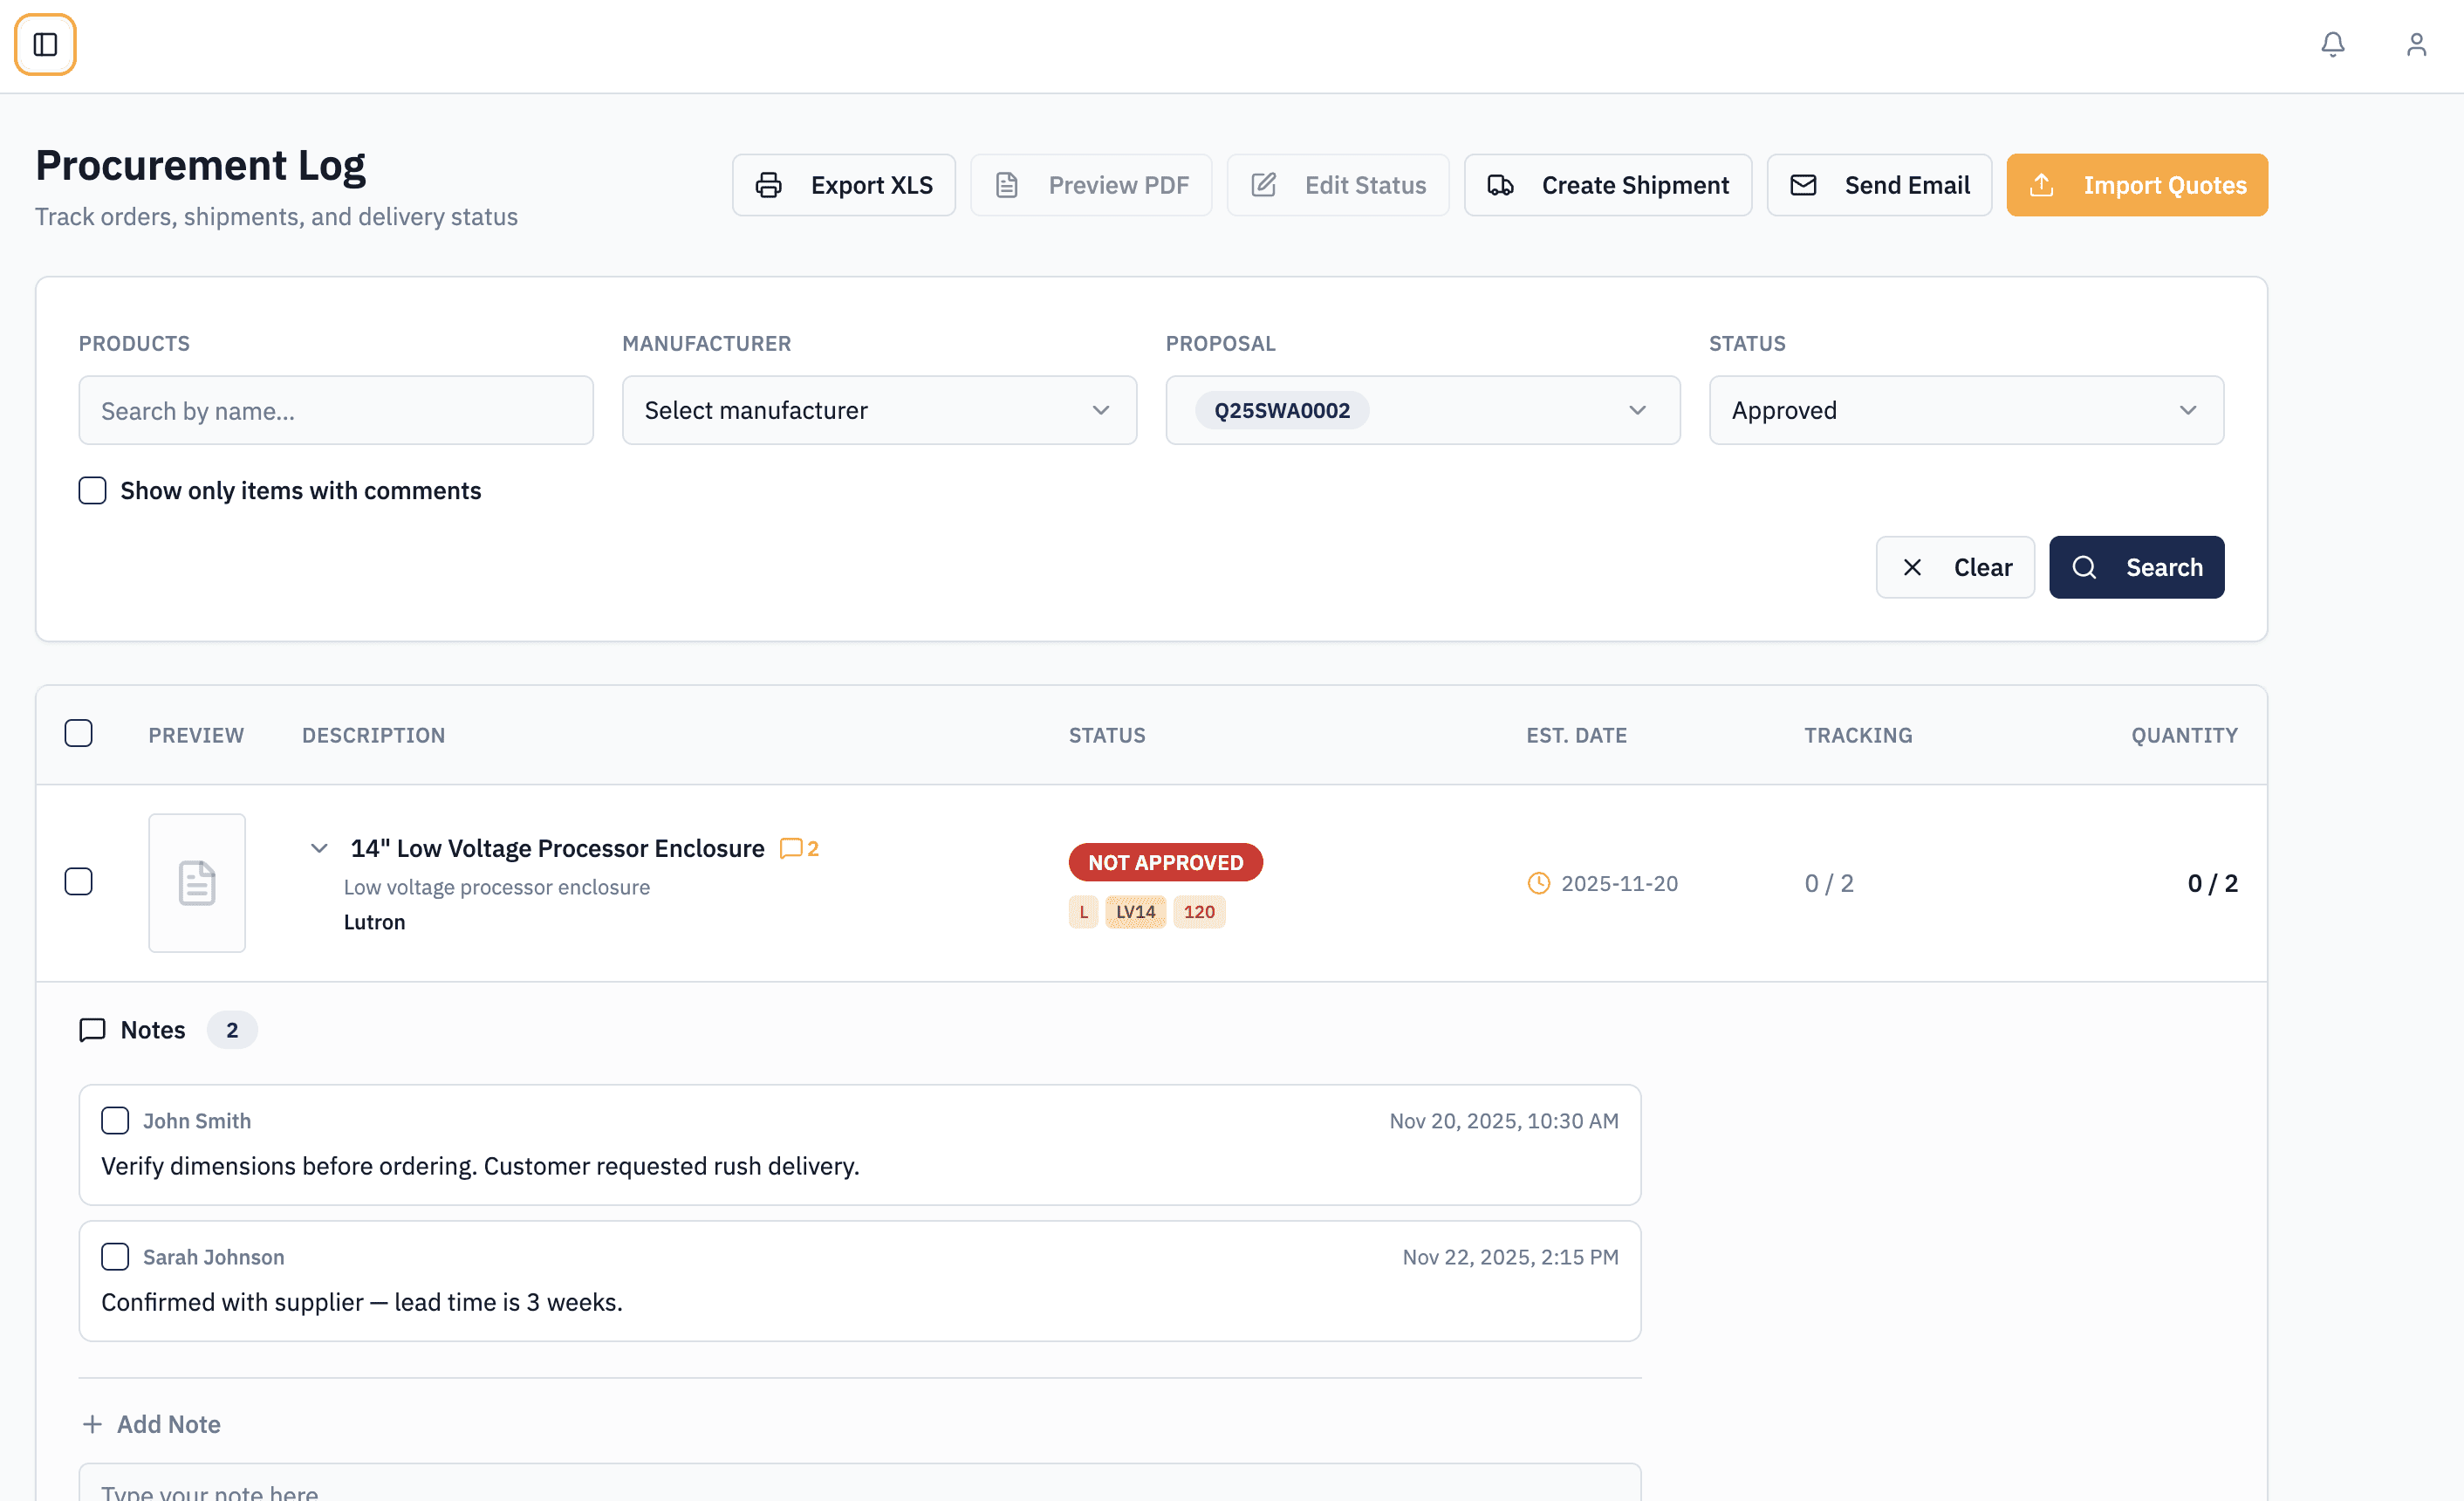Click the Notes speech bubble icon
2464x1501 pixels.
(x=92, y=1030)
